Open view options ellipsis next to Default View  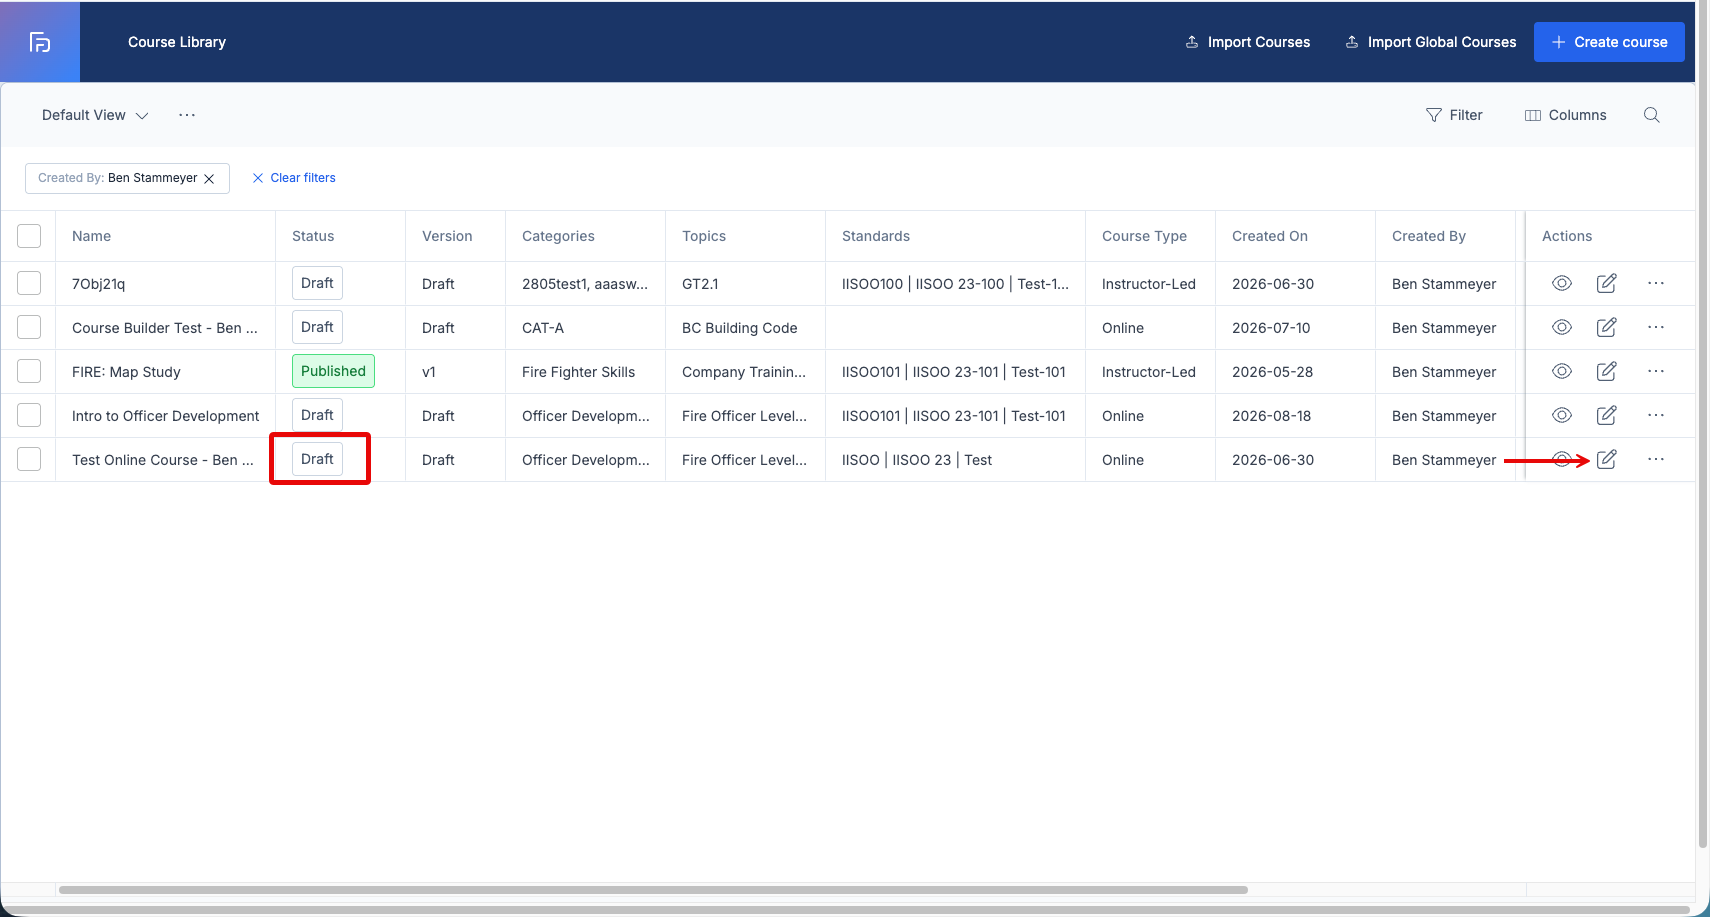(x=187, y=115)
